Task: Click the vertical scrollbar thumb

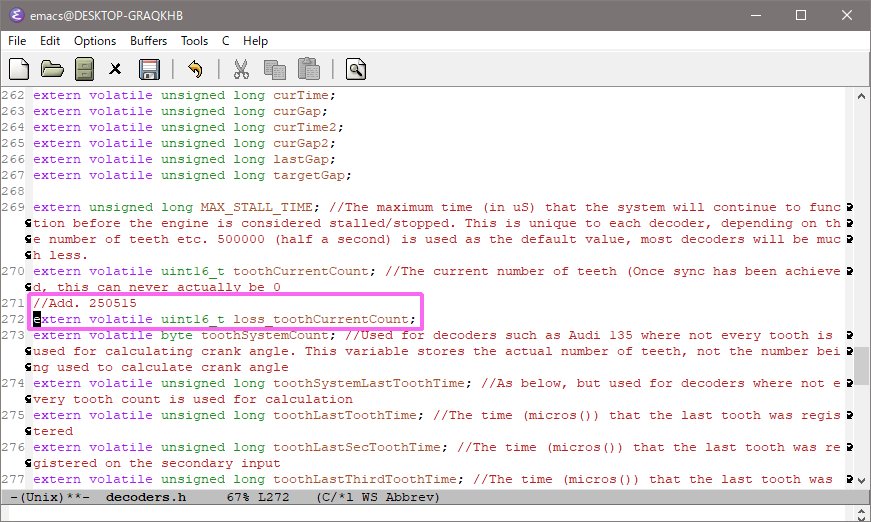Action: (x=861, y=365)
